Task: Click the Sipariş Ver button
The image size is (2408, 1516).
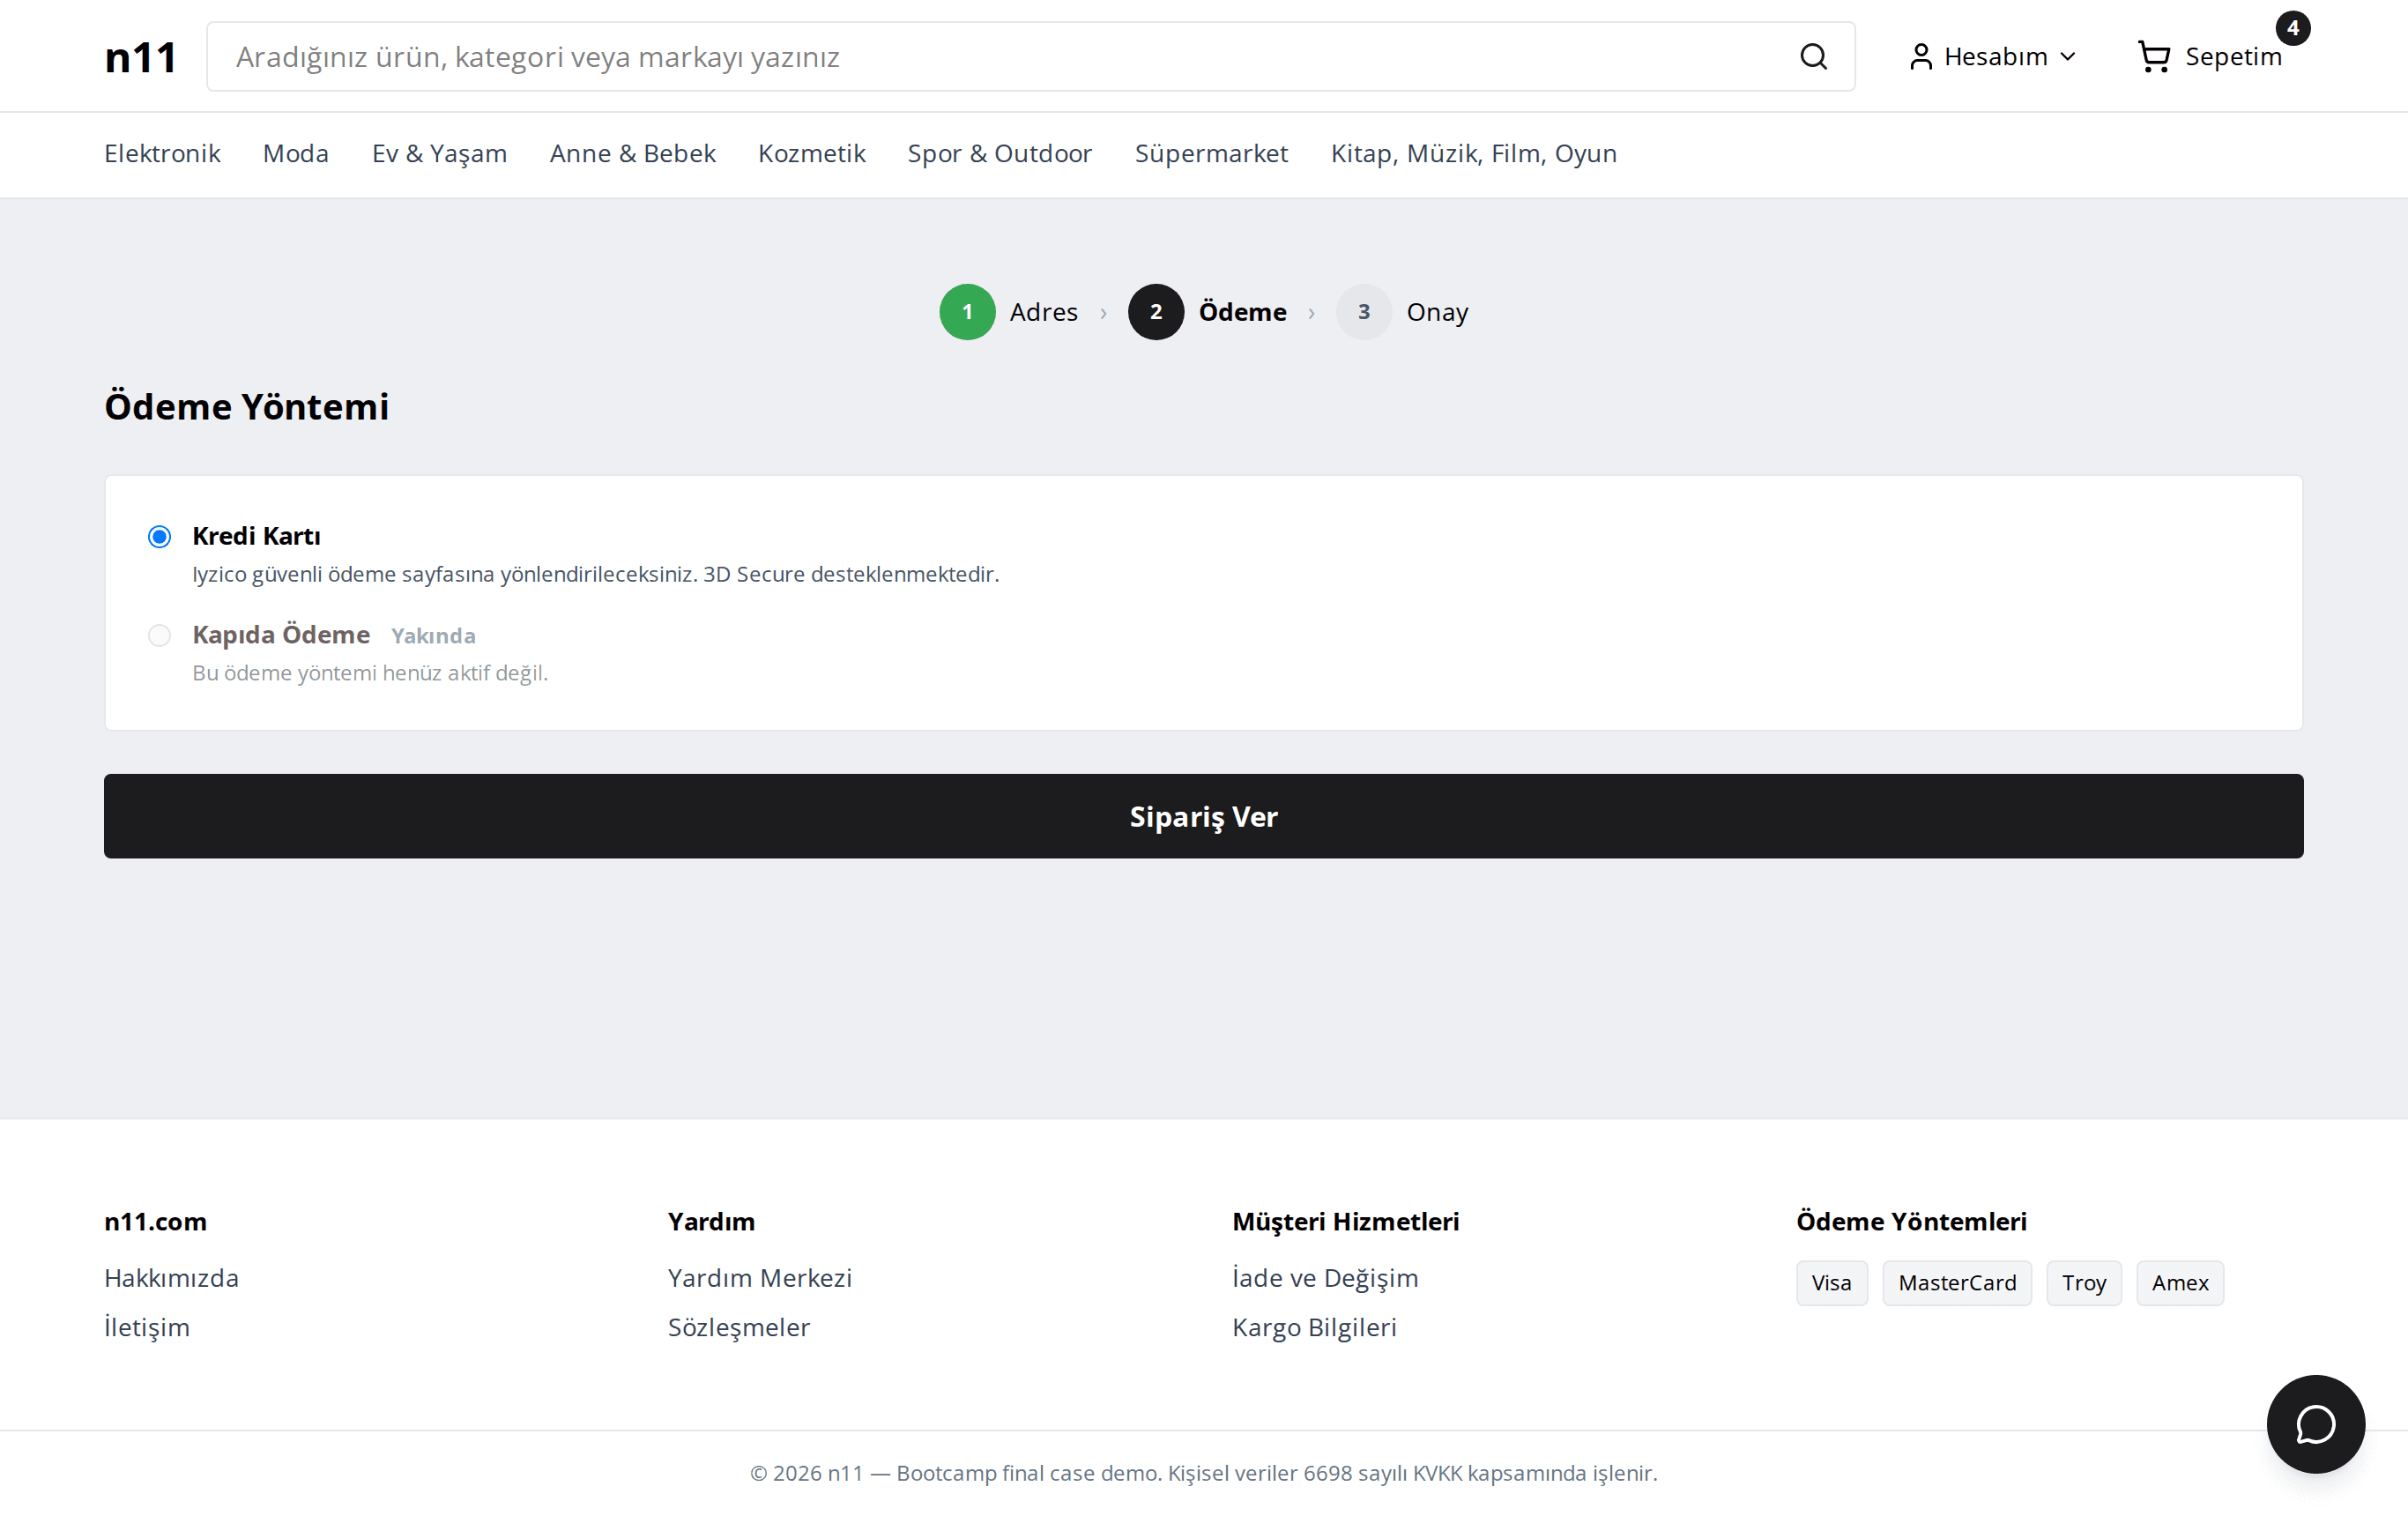Action: (x=1203, y=816)
